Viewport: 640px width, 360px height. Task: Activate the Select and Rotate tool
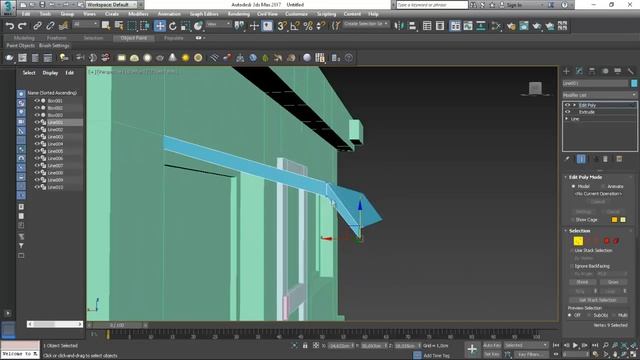(173, 26)
